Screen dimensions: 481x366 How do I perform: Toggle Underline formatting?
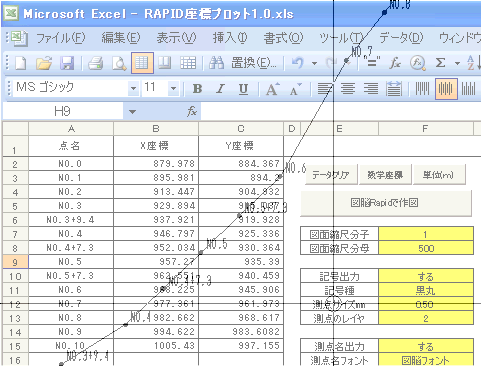pos(243,89)
